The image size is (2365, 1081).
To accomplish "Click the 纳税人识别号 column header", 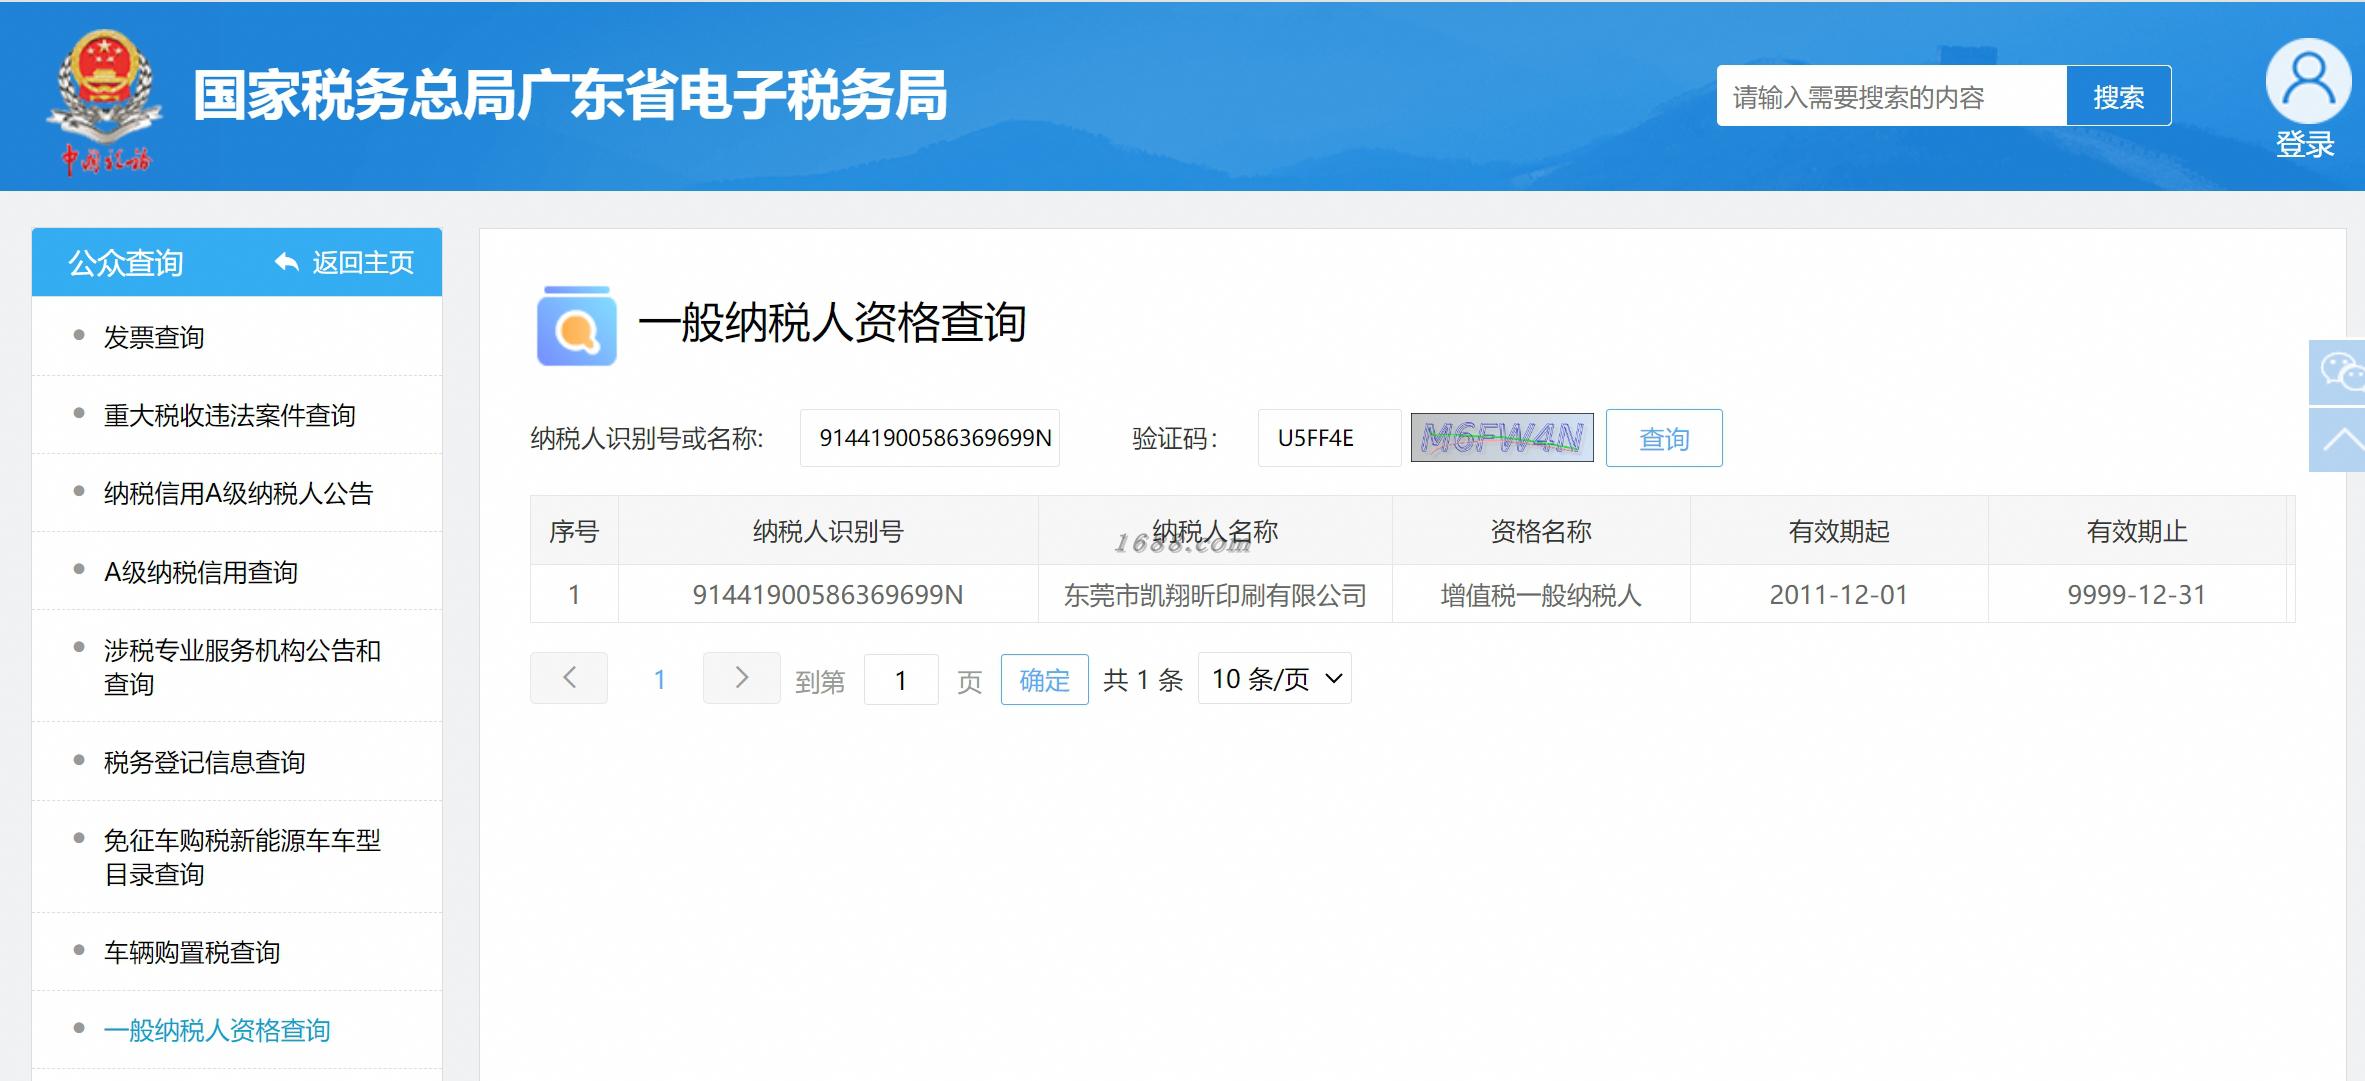I will pyautogui.click(x=828, y=531).
